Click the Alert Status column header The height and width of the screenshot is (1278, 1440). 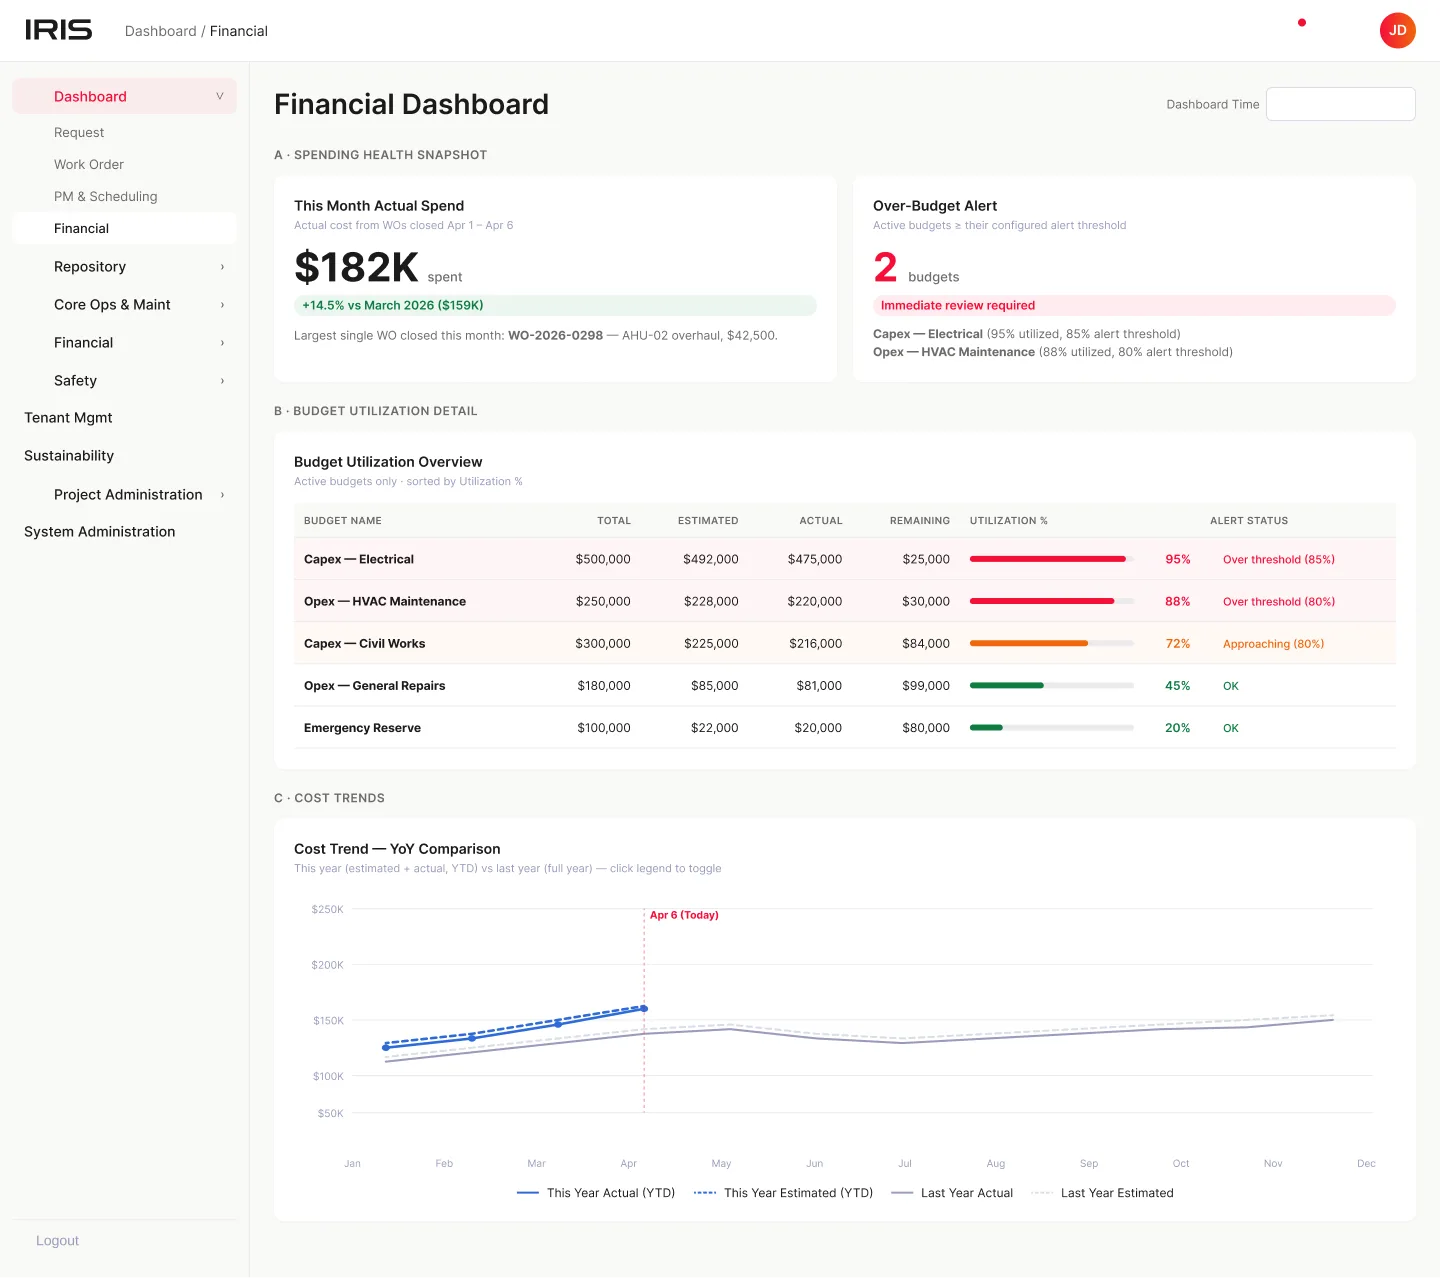coord(1249,520)
